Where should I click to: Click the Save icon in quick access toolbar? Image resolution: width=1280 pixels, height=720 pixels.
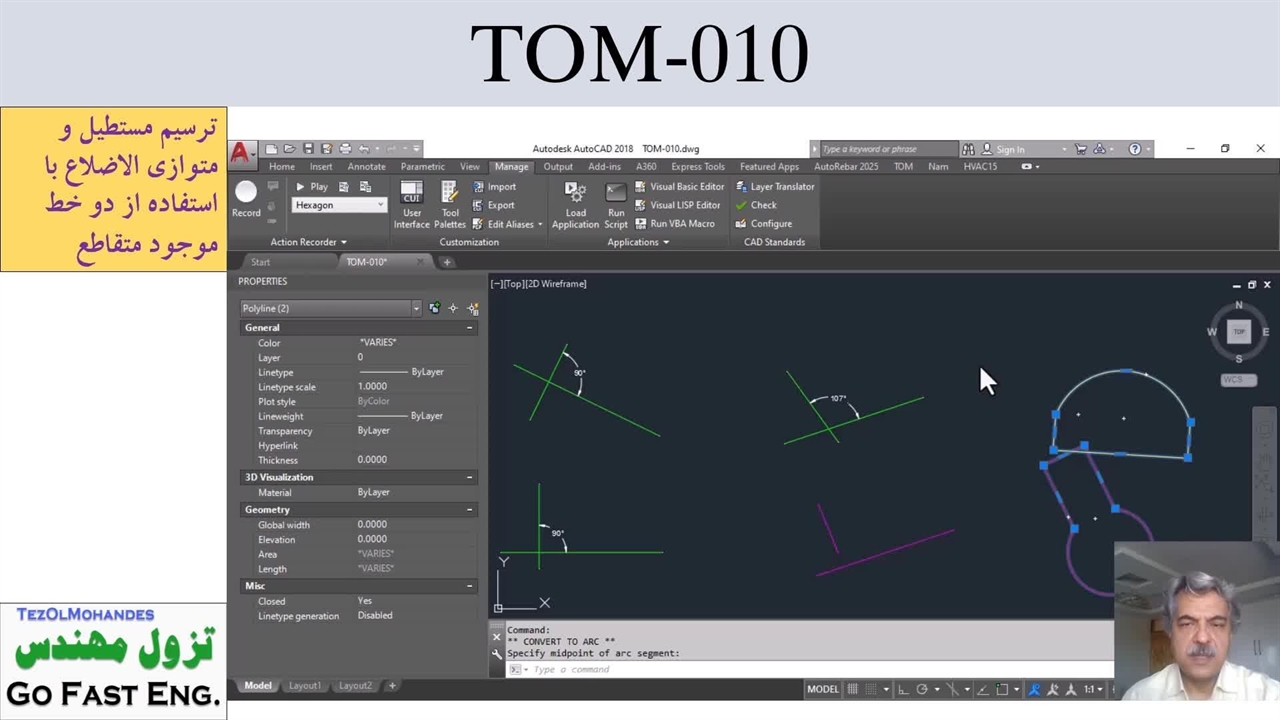click(x=308, y=149)
